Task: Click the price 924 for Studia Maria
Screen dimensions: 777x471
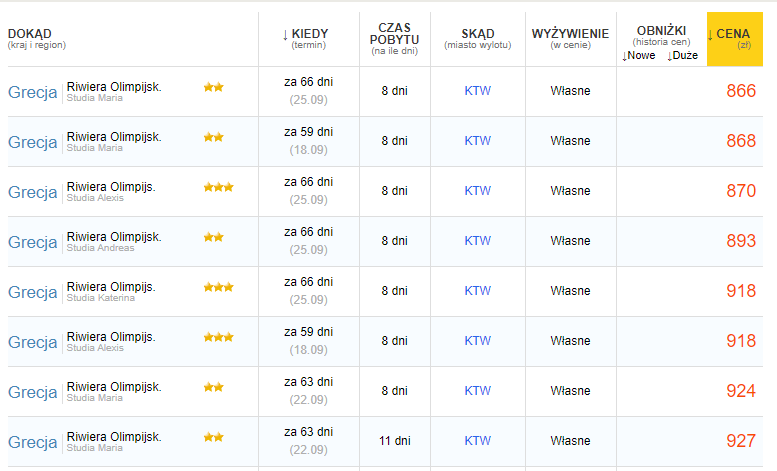Action: [741, 391]
